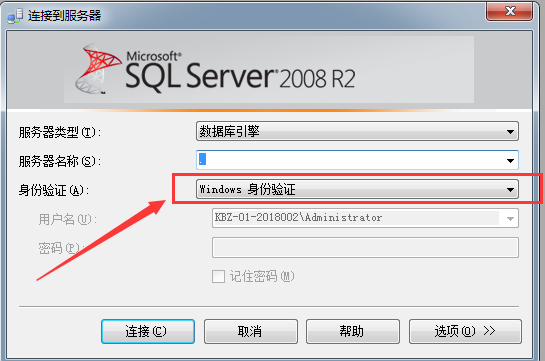The image size is (545, 361).
Task: Expand the server name dropdown arrow
Action: pos(510,161)
